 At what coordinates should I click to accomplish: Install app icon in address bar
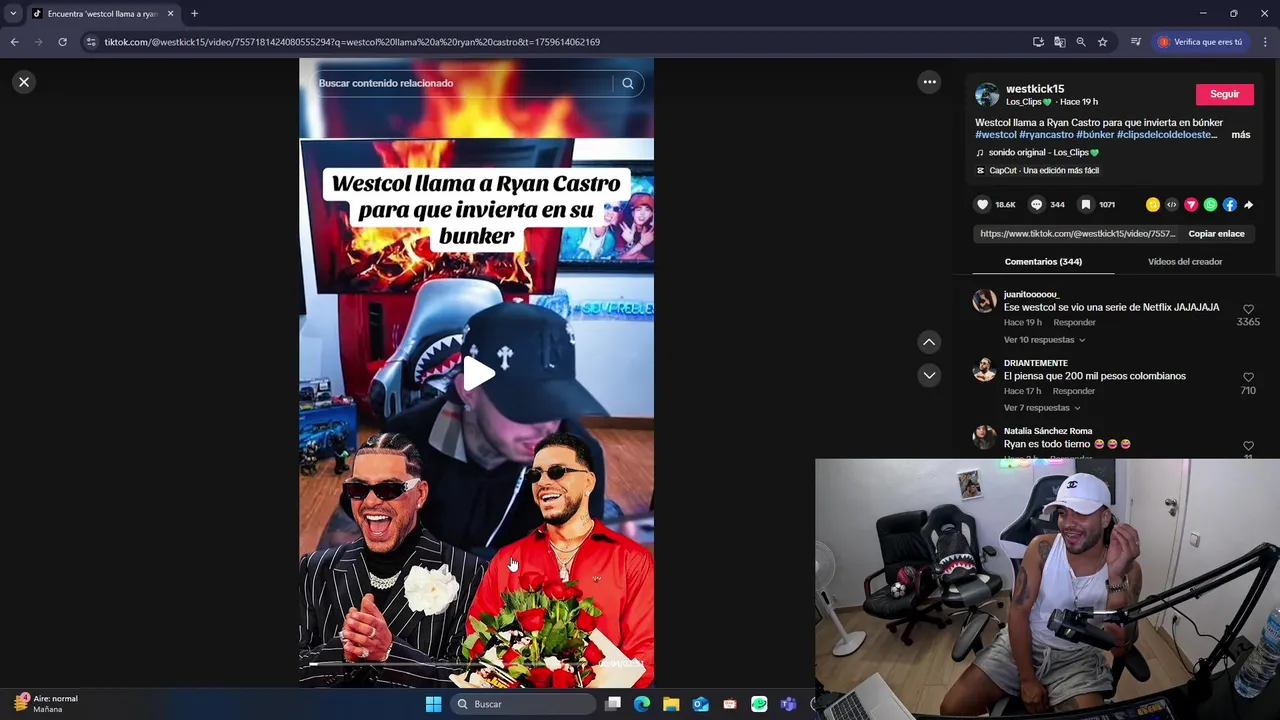coord(1038,42)
